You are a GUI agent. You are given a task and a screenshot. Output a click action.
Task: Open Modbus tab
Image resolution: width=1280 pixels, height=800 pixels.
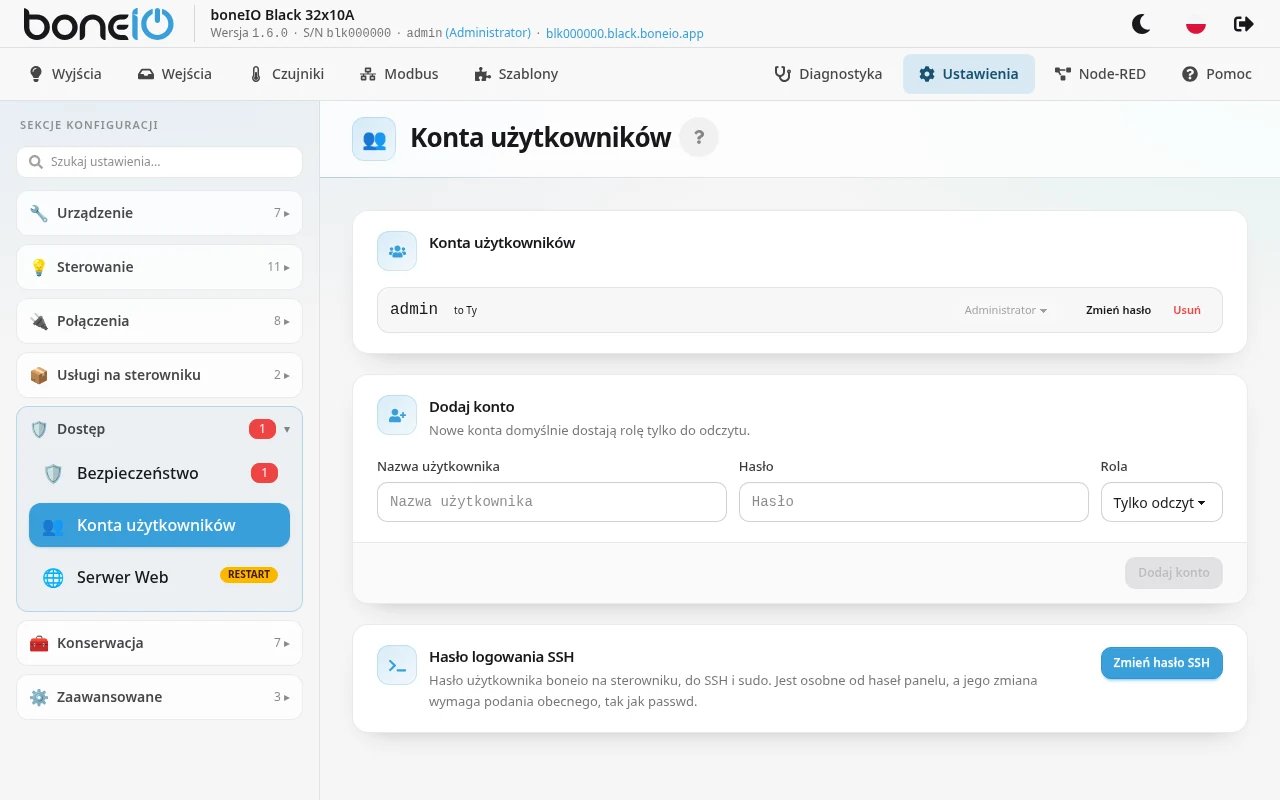coord(399,74)
